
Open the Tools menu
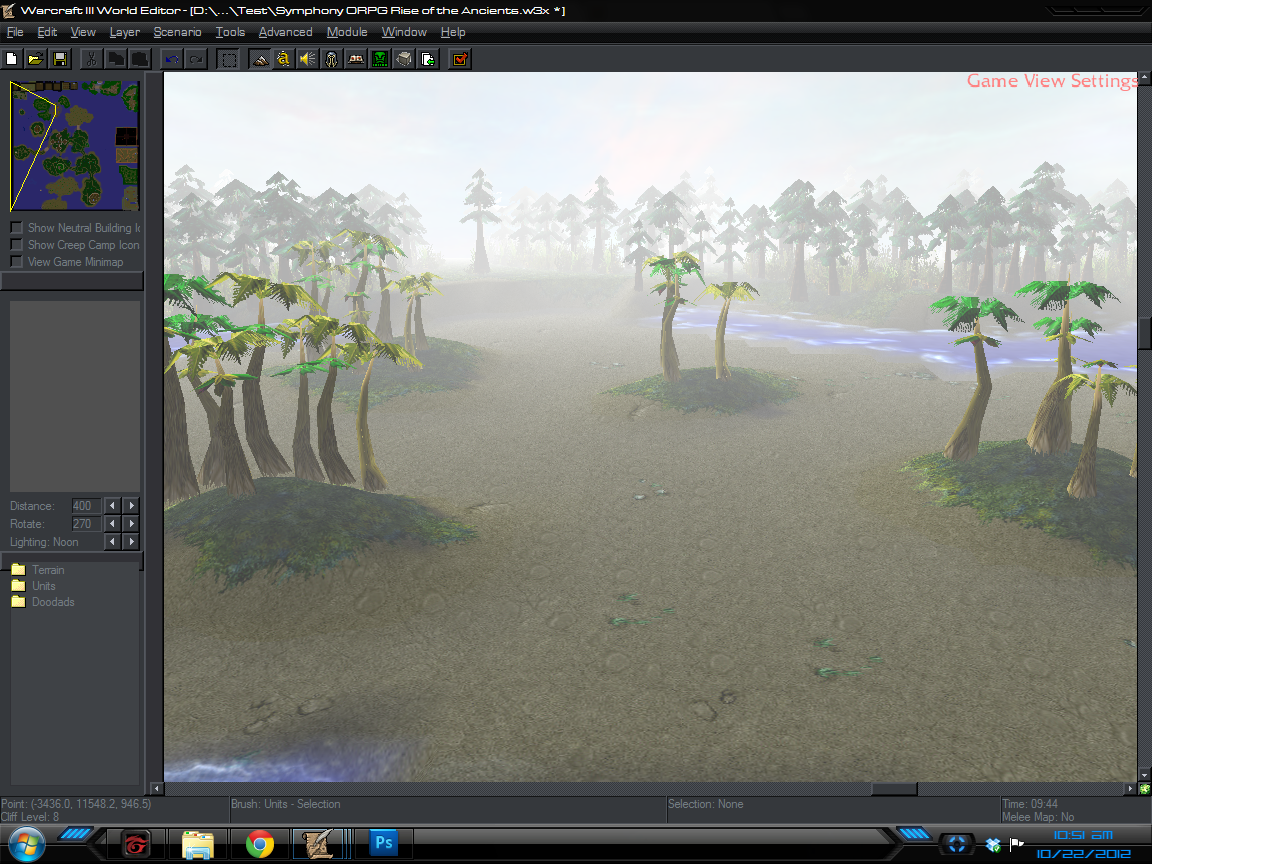[230, 32]
